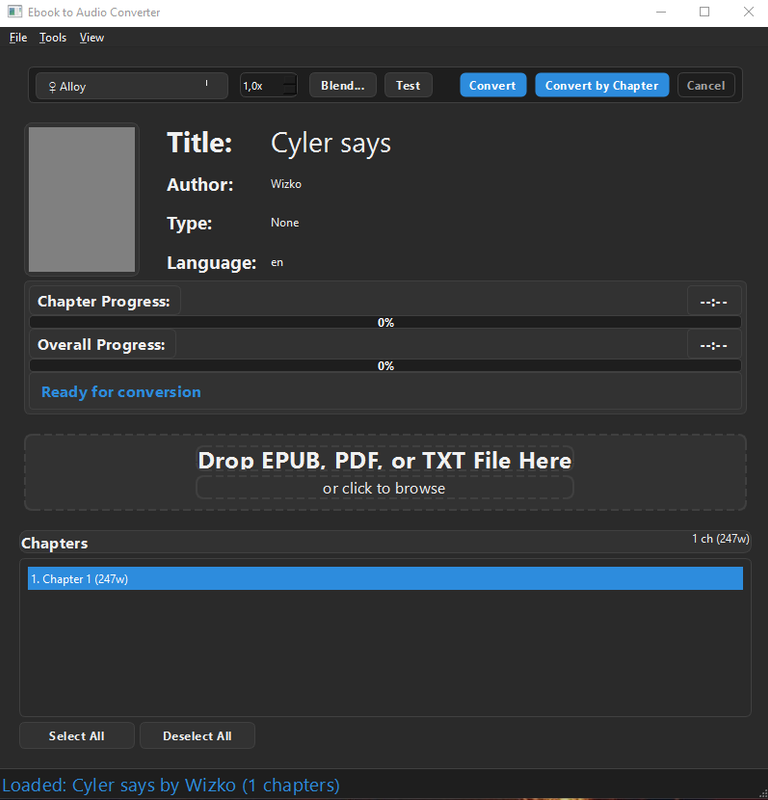Click the grey book cover thumbnail
The width and height of the screenshot is (768, 800).
[x=82, y=199]
